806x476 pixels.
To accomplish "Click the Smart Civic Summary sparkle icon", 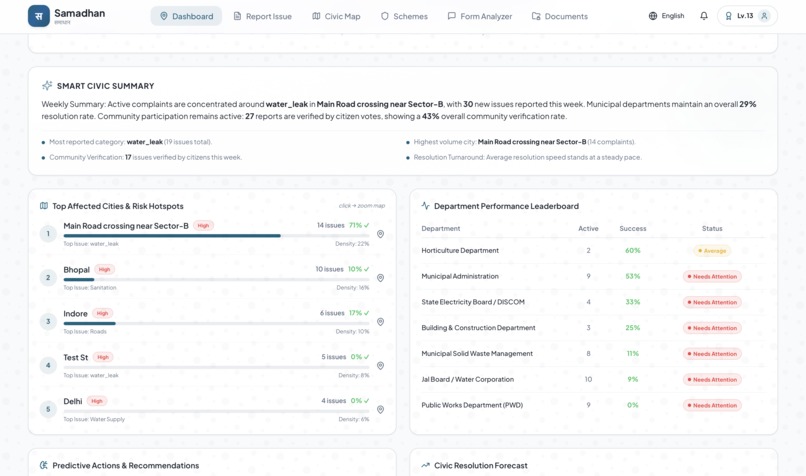I will point(47,85).
